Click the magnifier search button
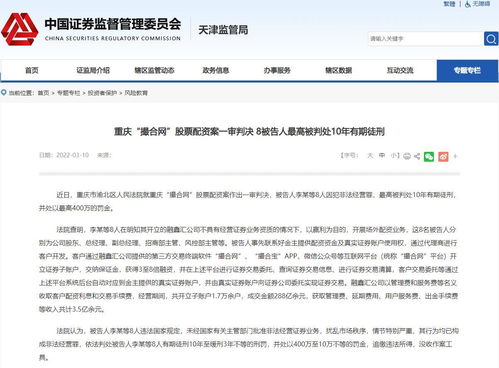The image size is (499, 368). tap(491, 39)
